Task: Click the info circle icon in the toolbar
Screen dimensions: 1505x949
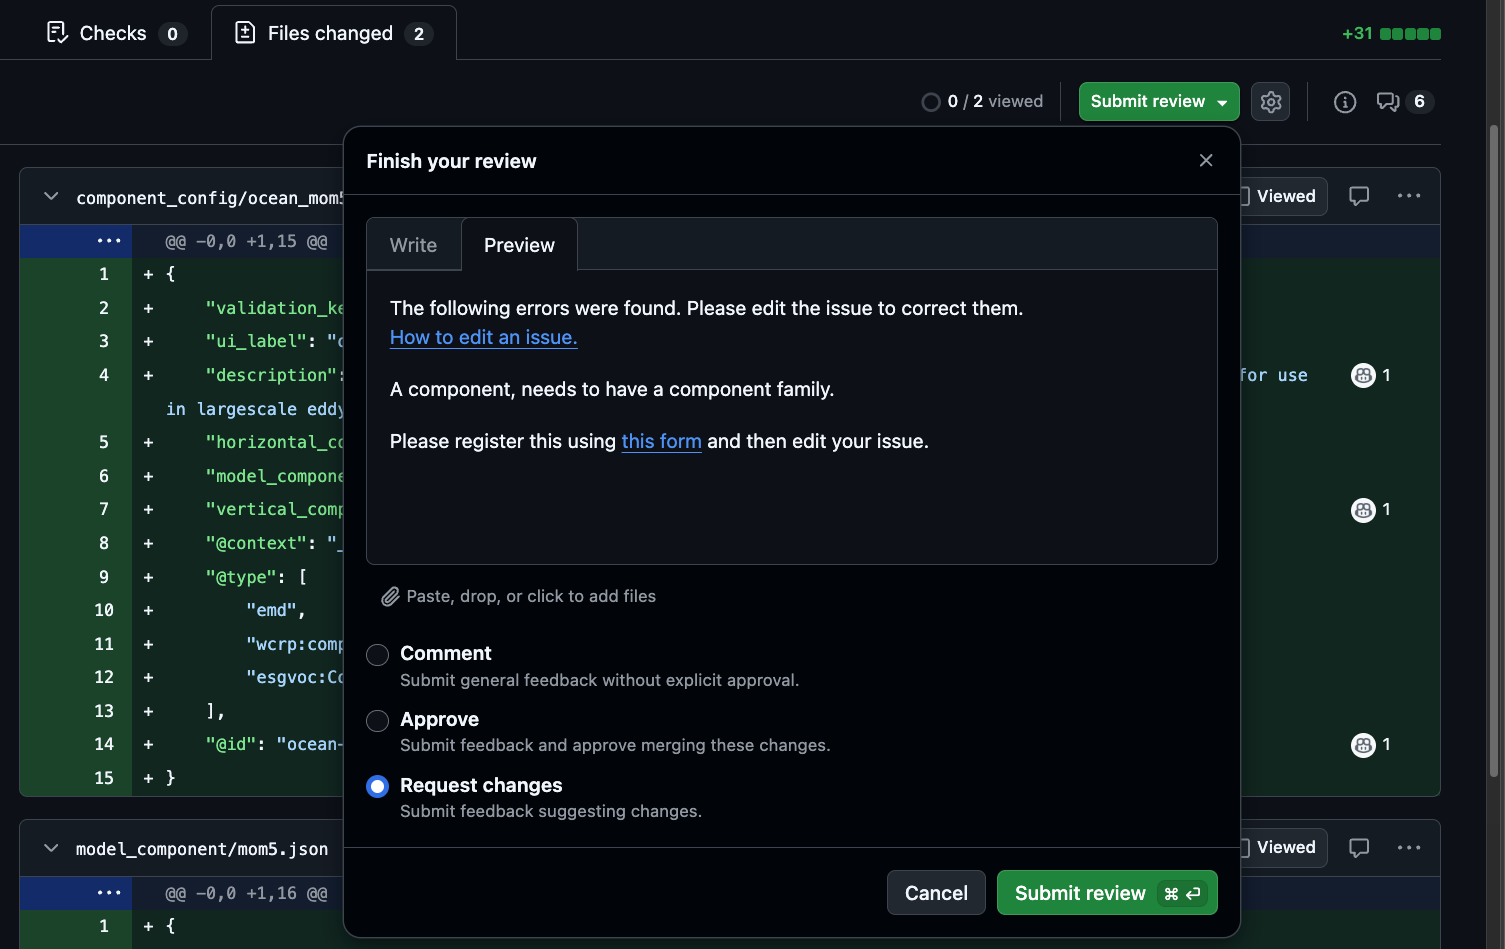Action: point(1344,102)
